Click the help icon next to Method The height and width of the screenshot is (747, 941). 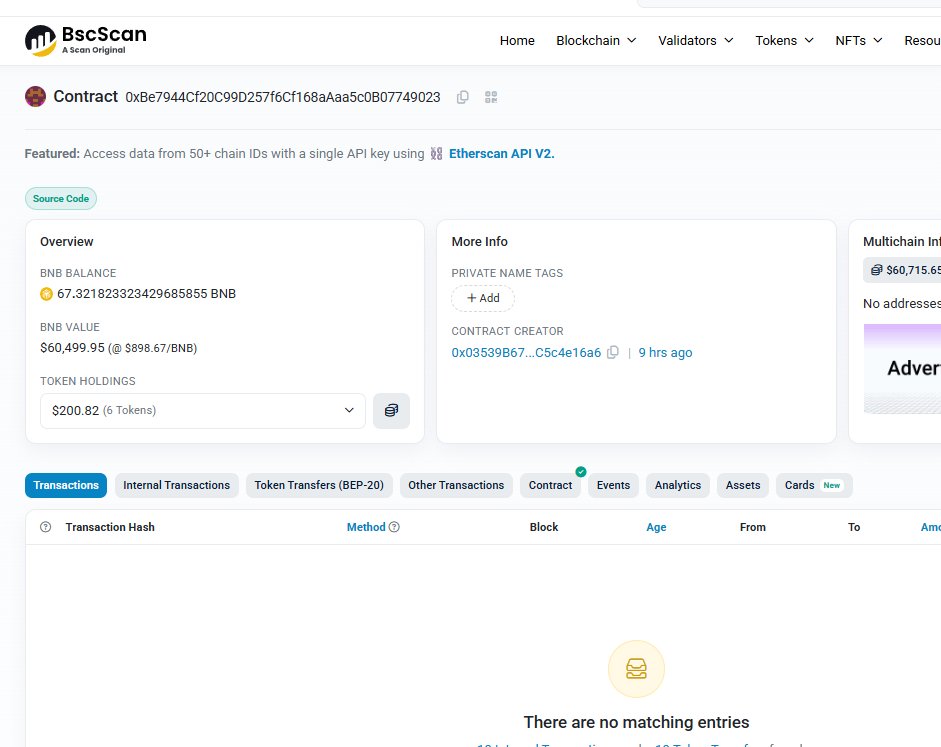[394, 527]
